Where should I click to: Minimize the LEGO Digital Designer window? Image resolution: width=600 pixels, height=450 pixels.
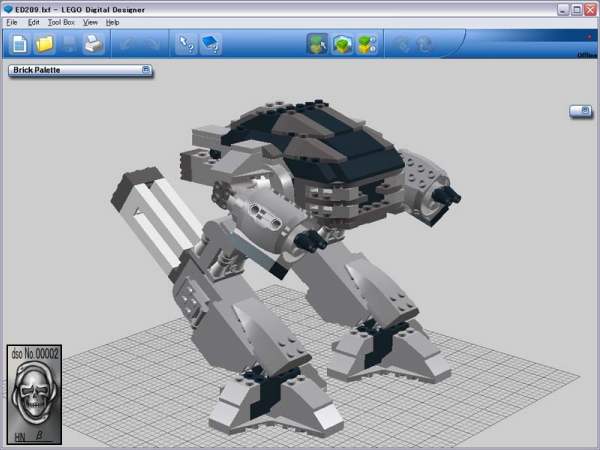[x=563, y=10]
